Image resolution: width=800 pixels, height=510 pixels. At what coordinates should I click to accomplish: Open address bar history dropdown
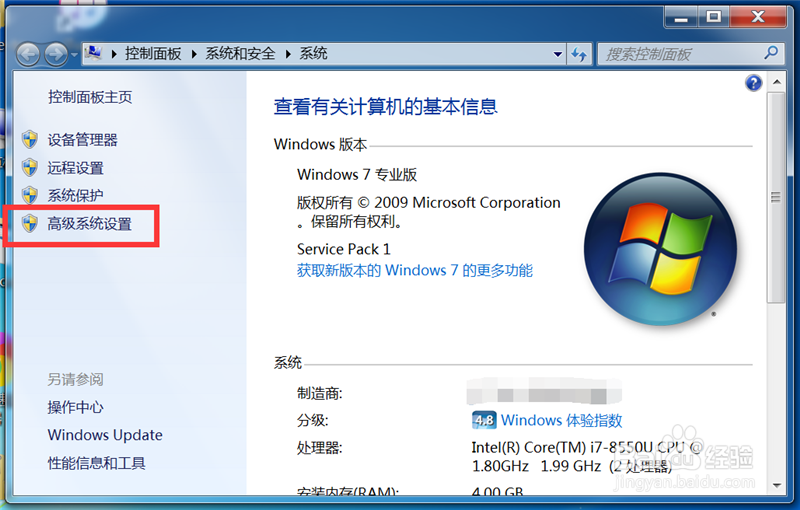(558, 54)
